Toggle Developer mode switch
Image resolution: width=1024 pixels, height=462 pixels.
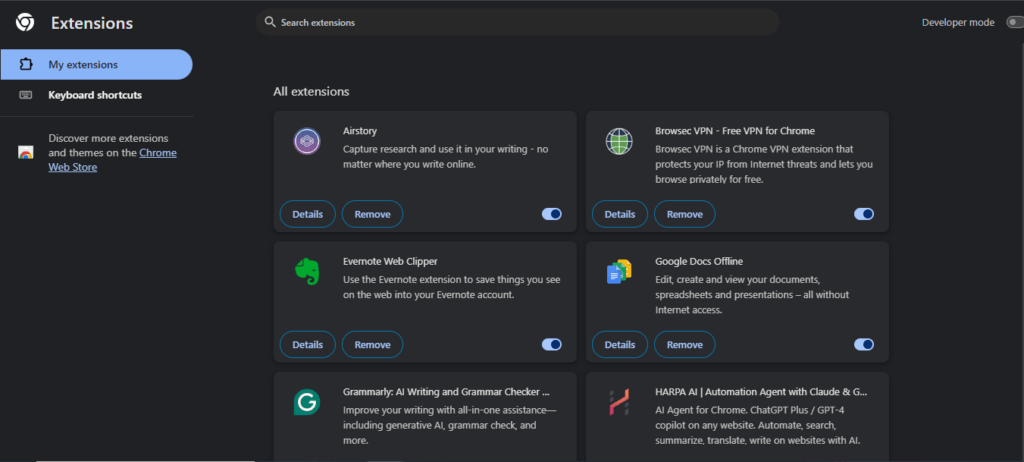pyautogui.click(x=1014, y=22)
